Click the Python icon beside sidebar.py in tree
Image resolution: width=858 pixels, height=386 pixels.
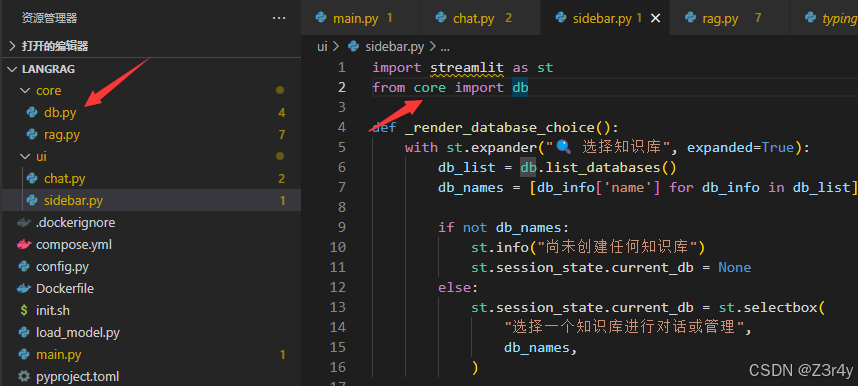click(x=32, y=200)
